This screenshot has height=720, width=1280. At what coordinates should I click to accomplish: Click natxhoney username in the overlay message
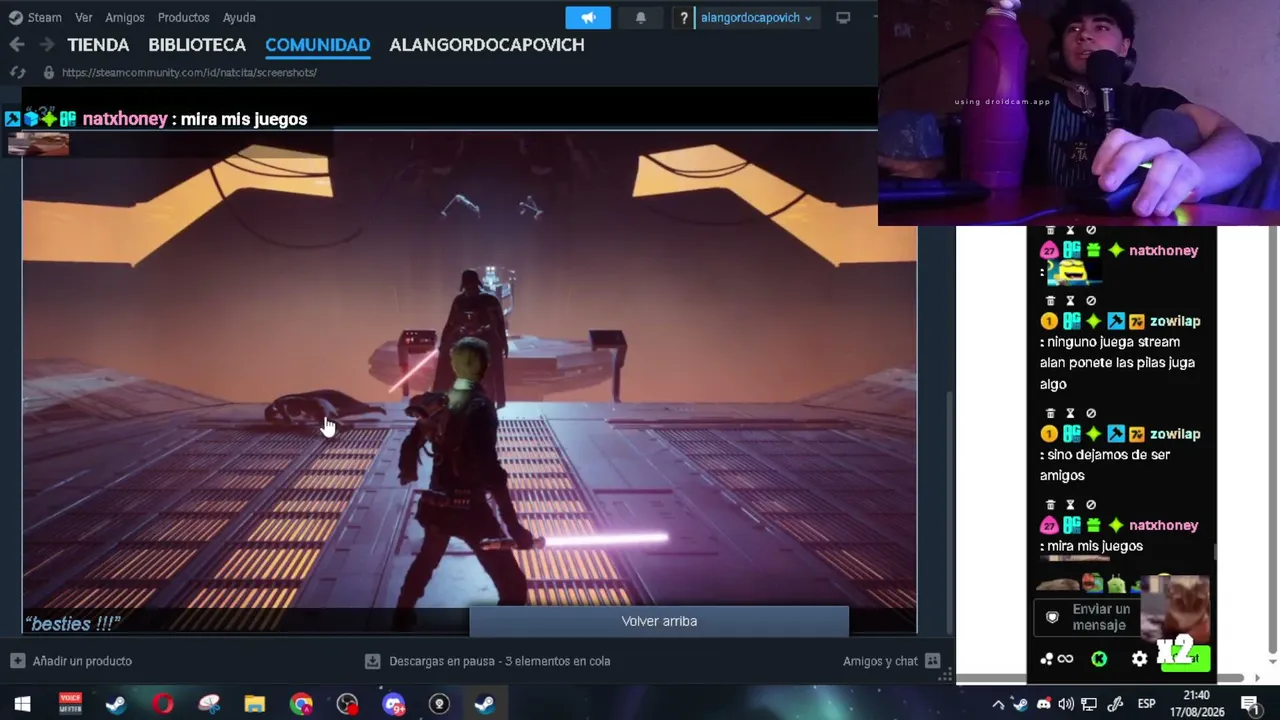(x=125, y=119)
